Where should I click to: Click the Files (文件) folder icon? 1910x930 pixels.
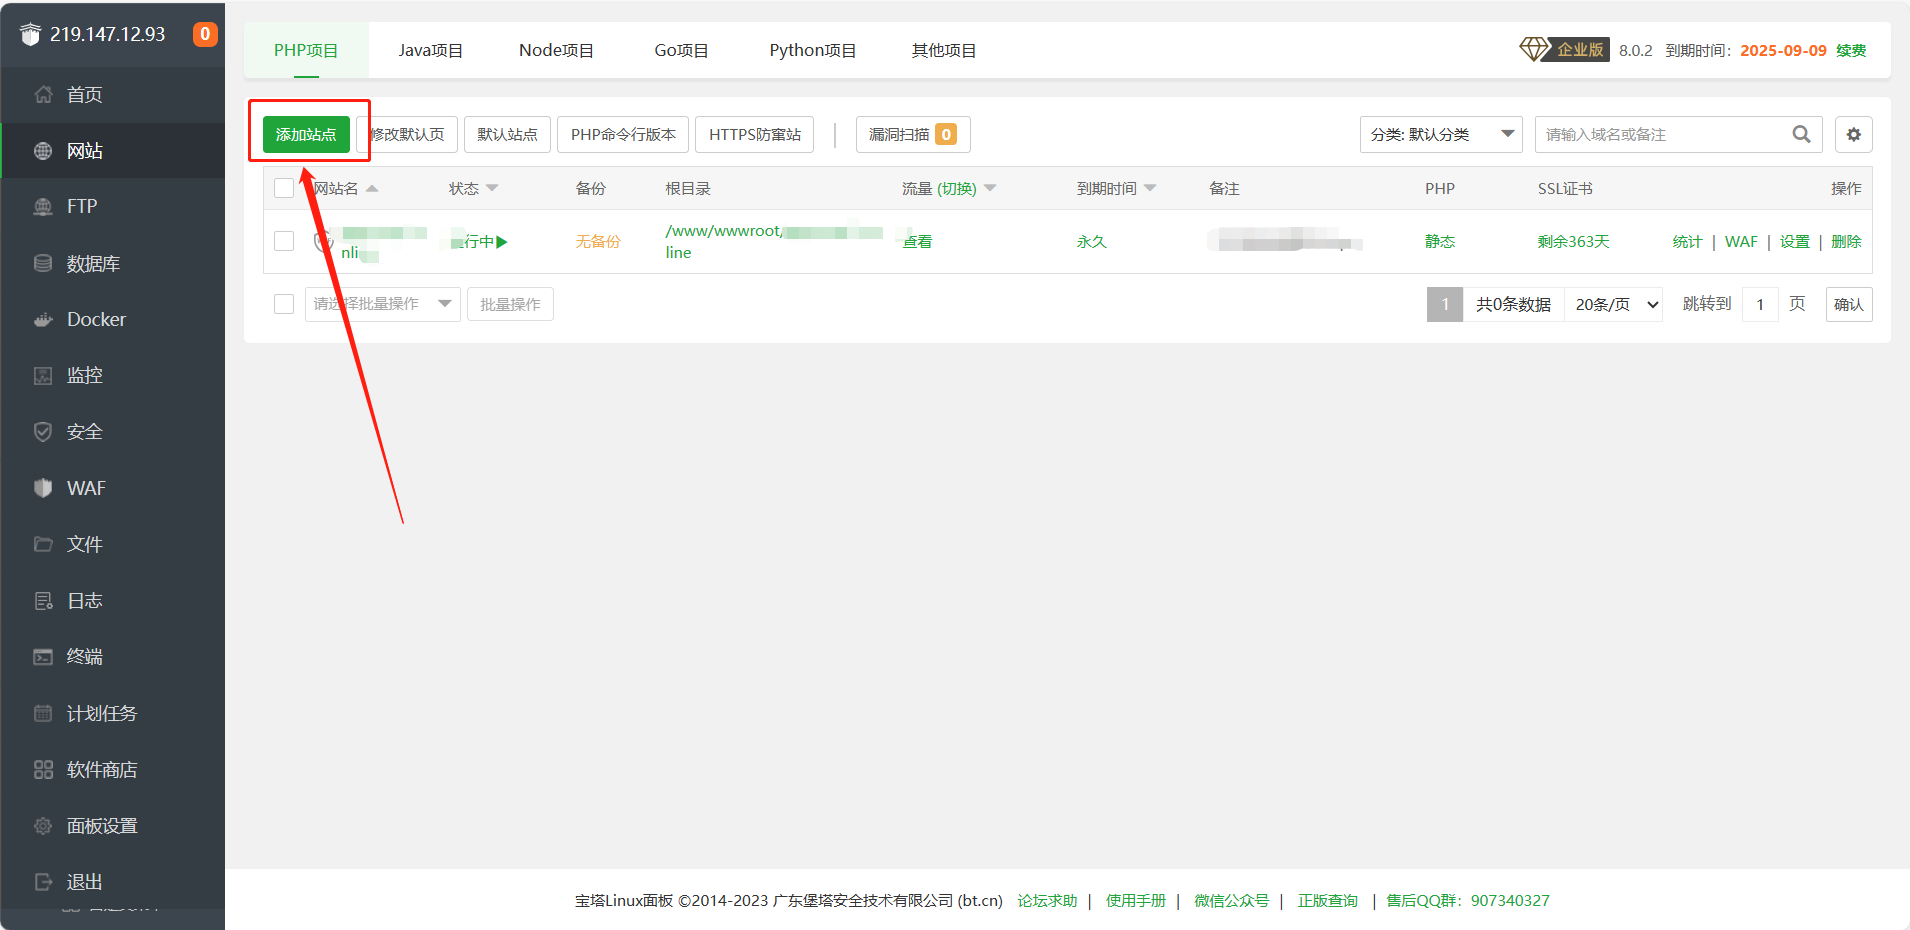[43, 545]
